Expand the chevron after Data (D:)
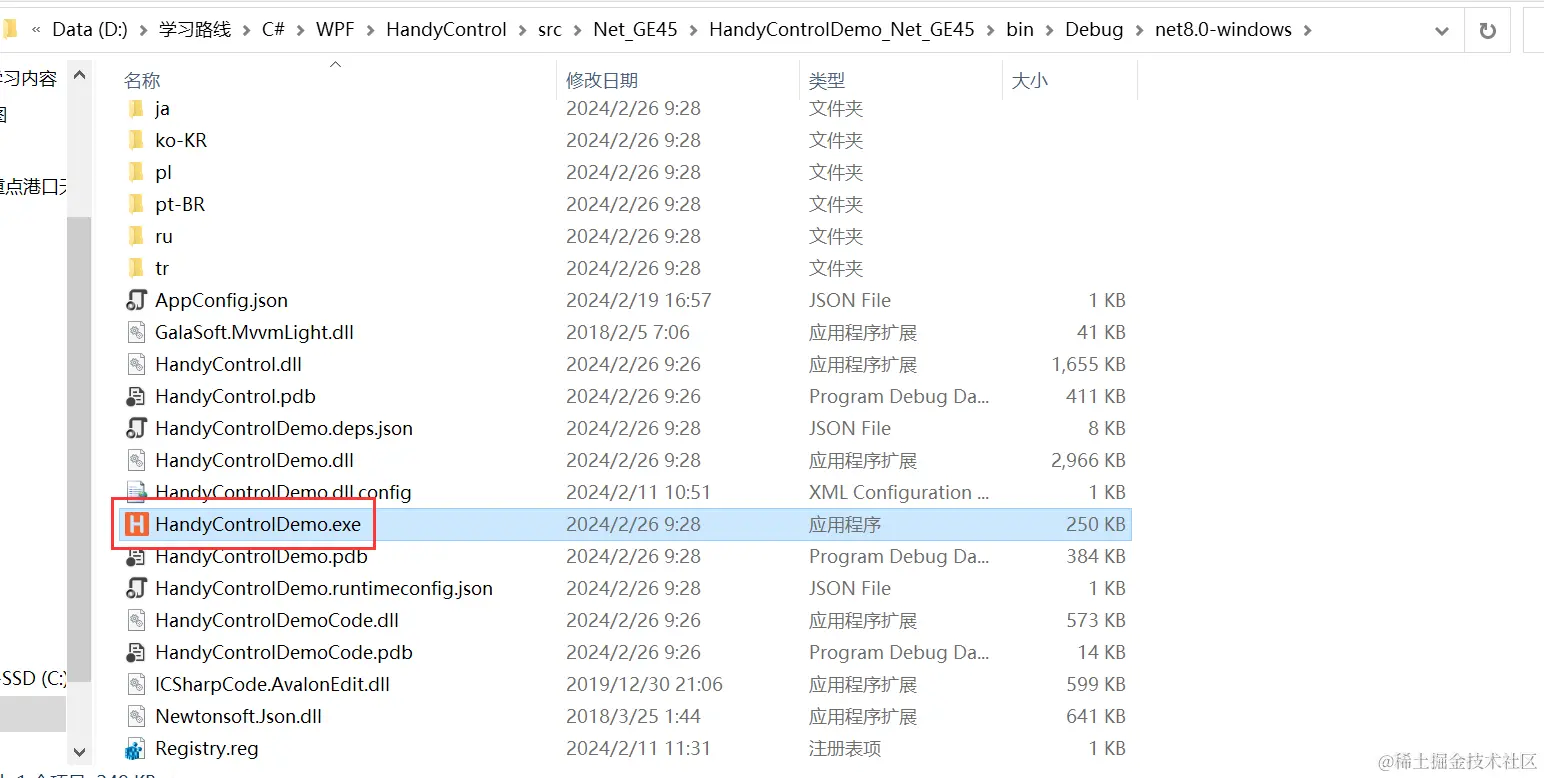This screenshot has width=1544, height=778. pyautogui.click(x=143, y=30)
